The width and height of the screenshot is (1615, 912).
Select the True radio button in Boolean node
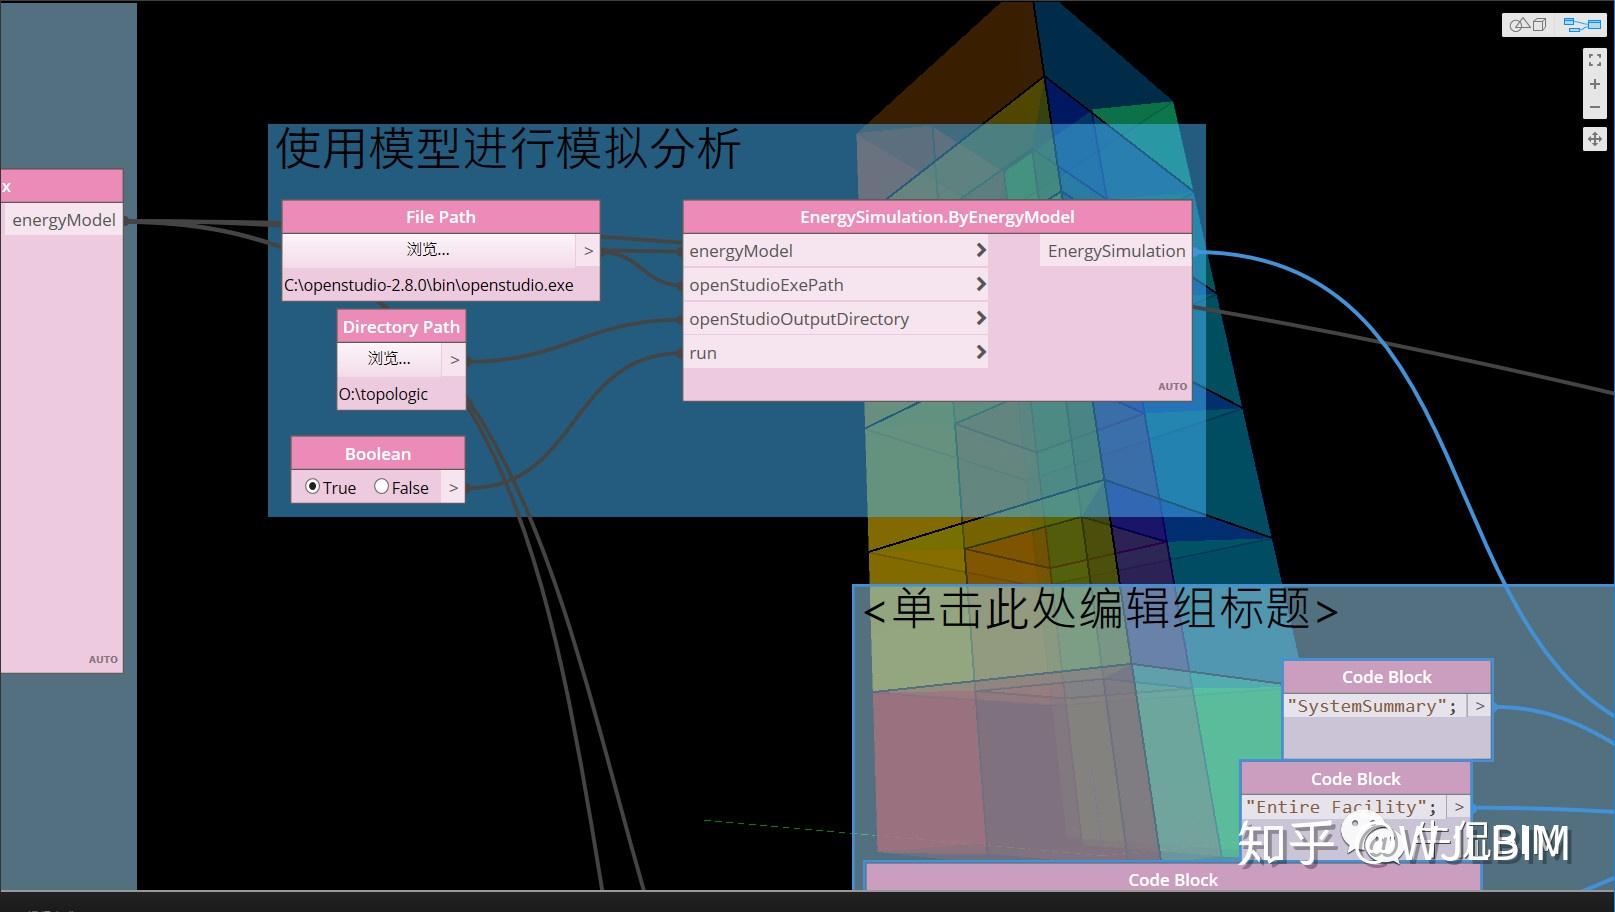(x=313, y=487)
